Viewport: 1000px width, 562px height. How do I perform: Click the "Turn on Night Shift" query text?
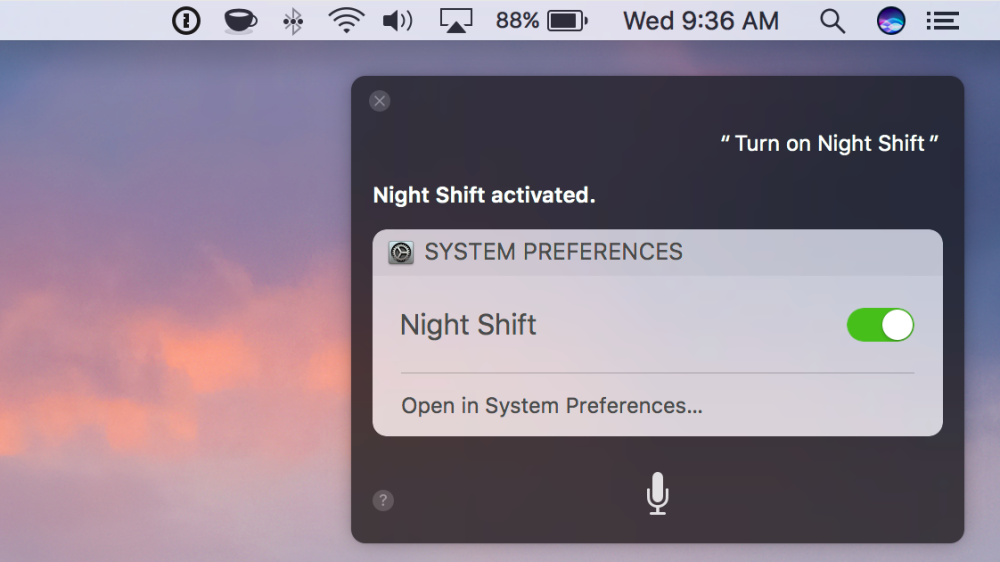tap(829, 144)
